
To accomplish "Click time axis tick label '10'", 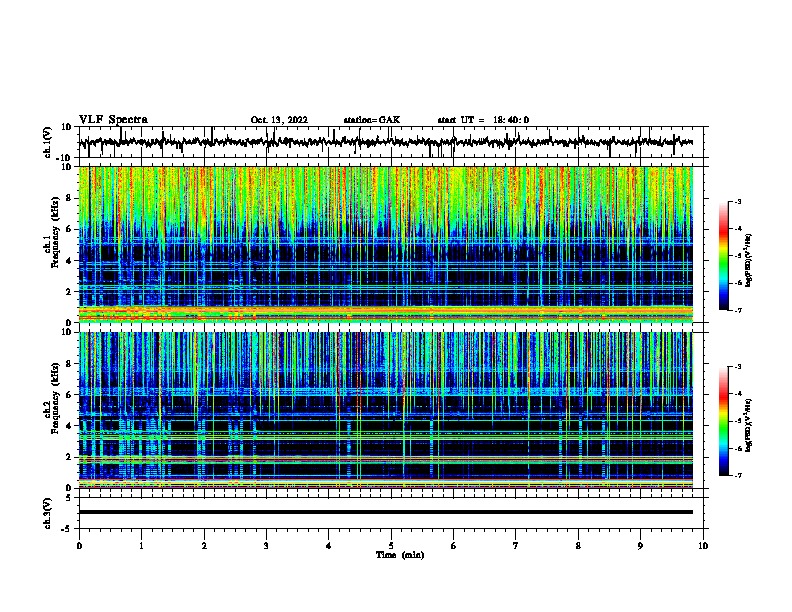I will [x=703, y=545].
